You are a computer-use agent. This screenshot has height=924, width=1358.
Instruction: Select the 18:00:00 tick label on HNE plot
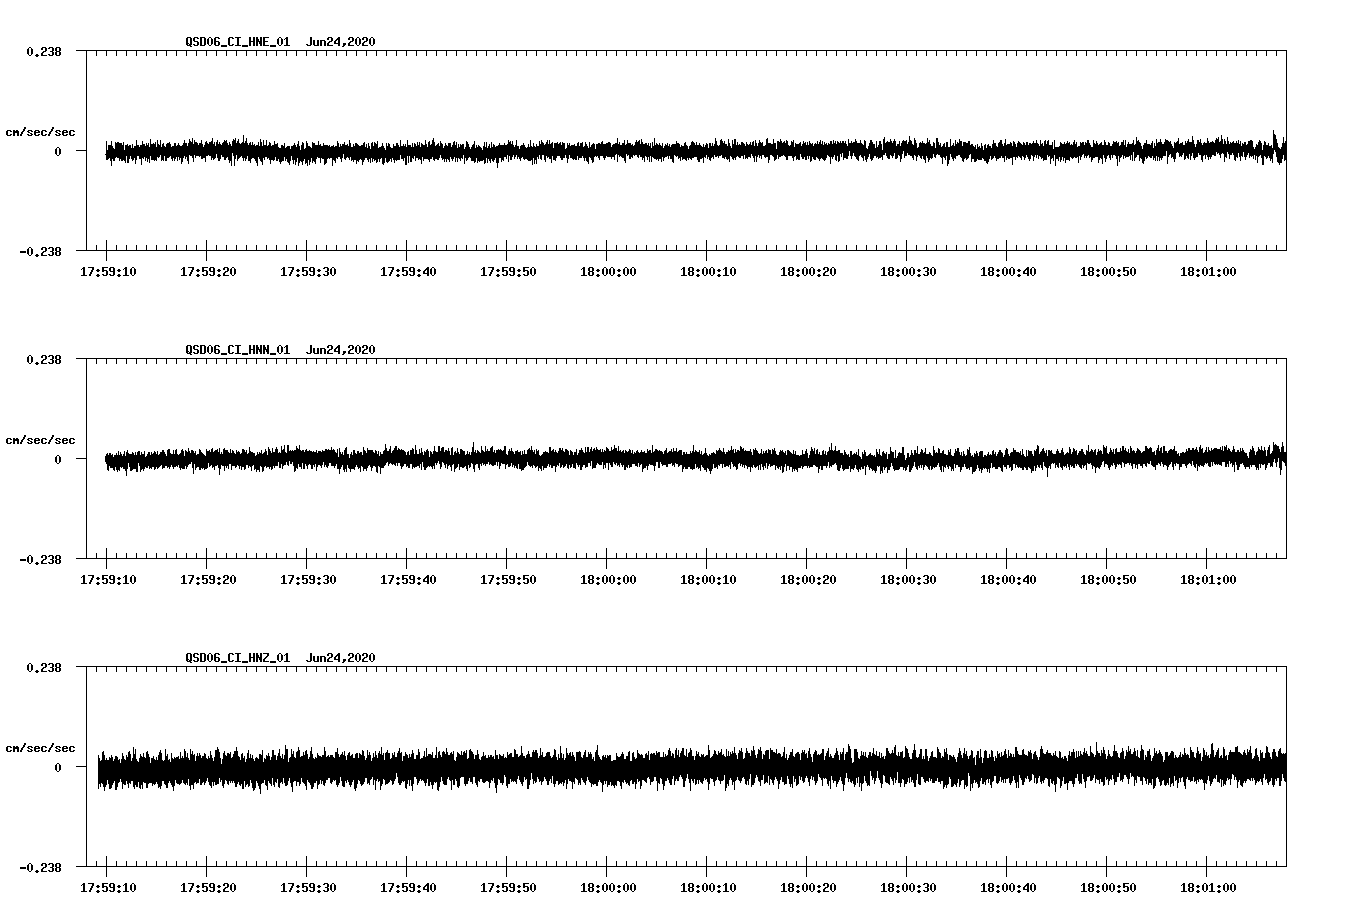pyautogui.click(x=607, y=272)
